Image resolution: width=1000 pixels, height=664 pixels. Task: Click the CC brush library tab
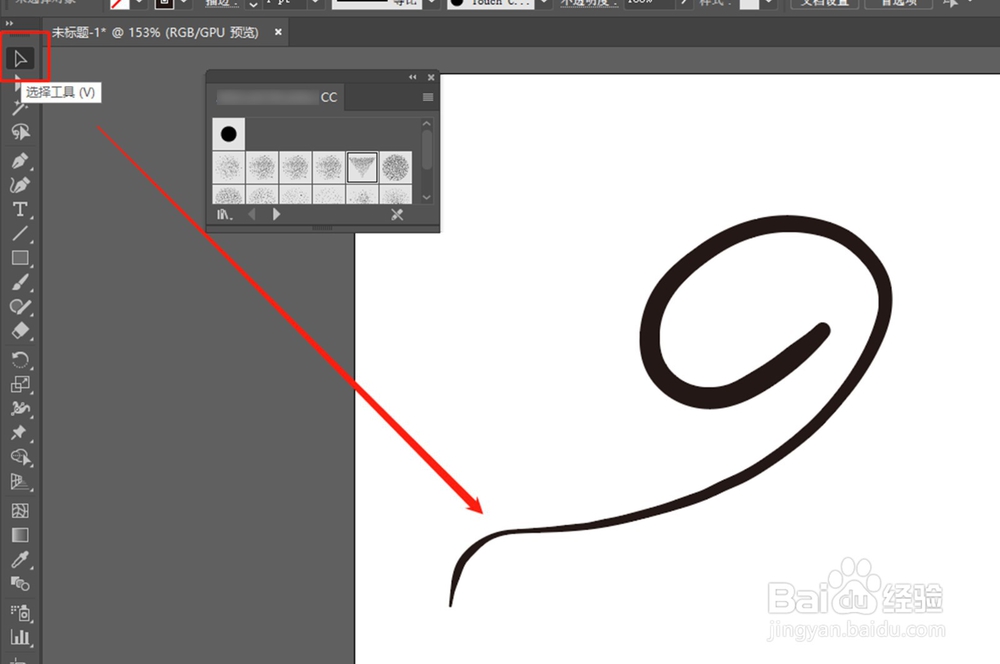tap(277, 97)
